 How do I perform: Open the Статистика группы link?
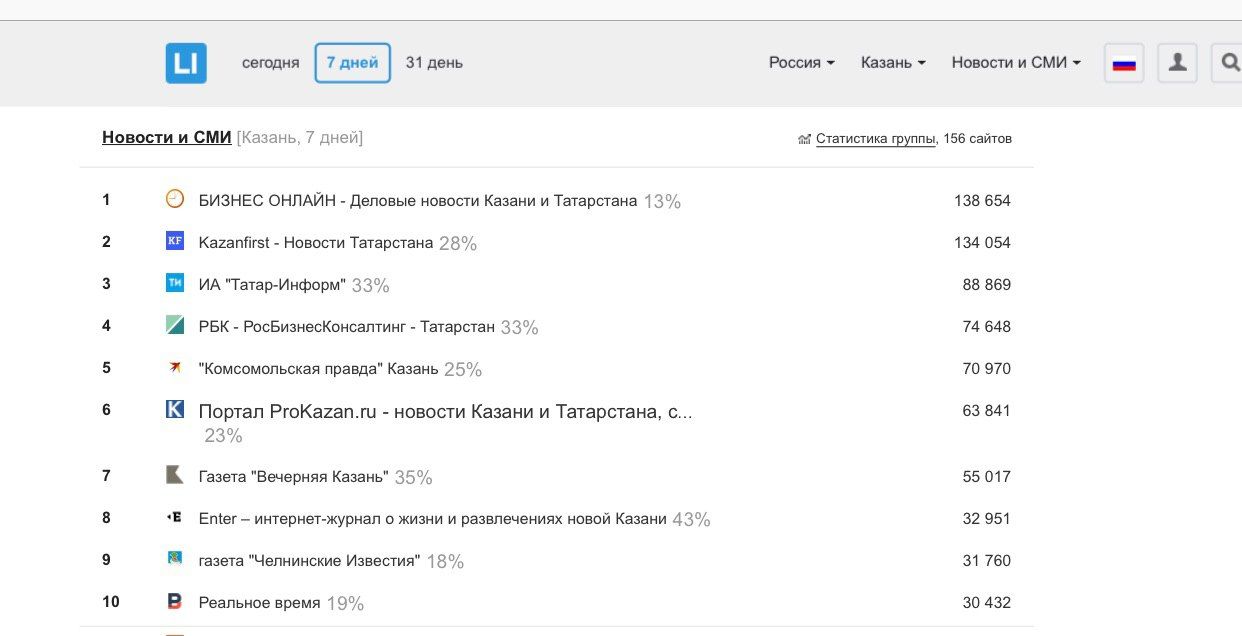pyautogui.click(x=876, y=139)
